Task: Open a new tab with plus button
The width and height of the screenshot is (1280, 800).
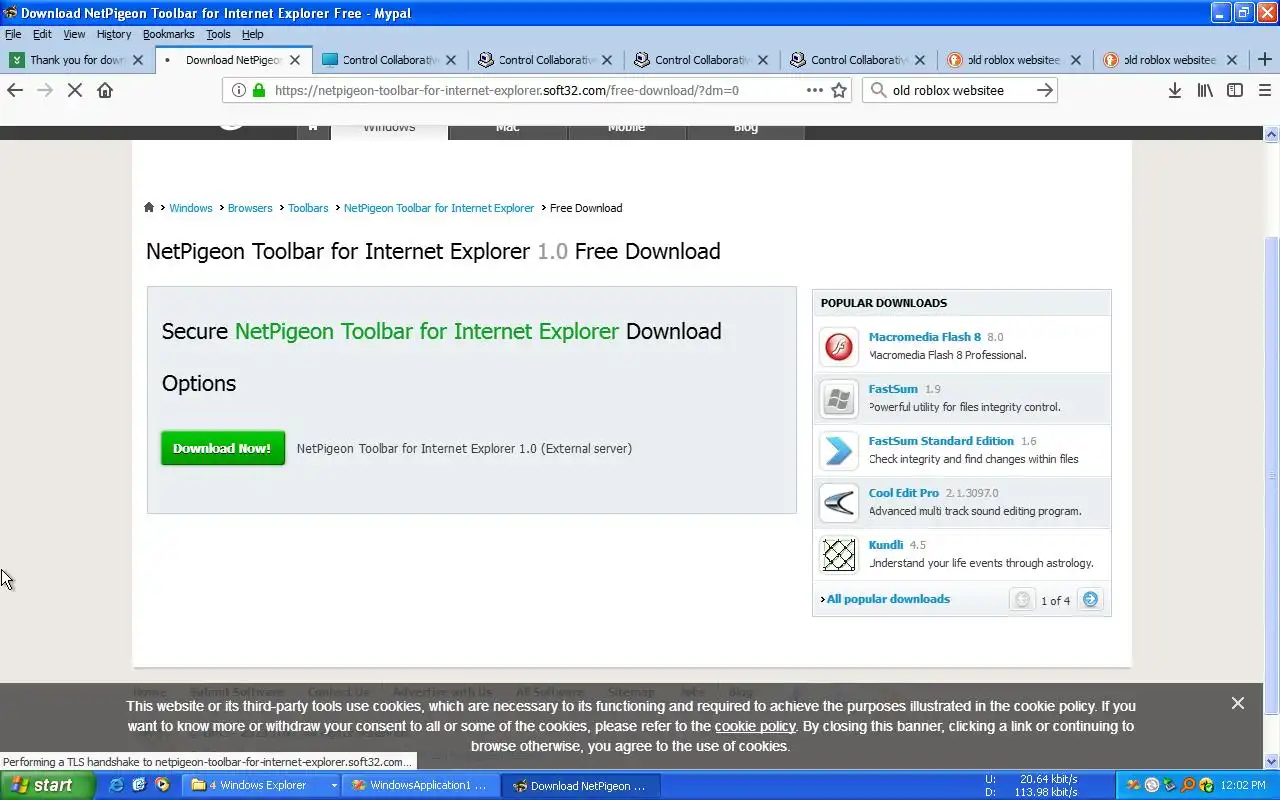Action: pyautogui.click(x=1264, y=60)
